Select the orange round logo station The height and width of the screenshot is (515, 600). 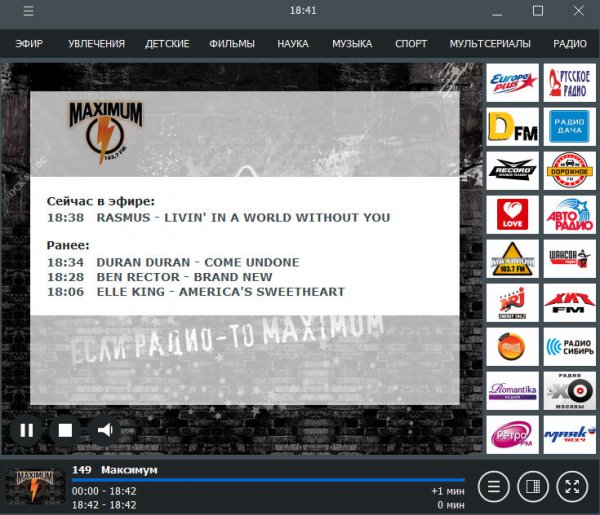pyautogui.click(x=512, y=347)
